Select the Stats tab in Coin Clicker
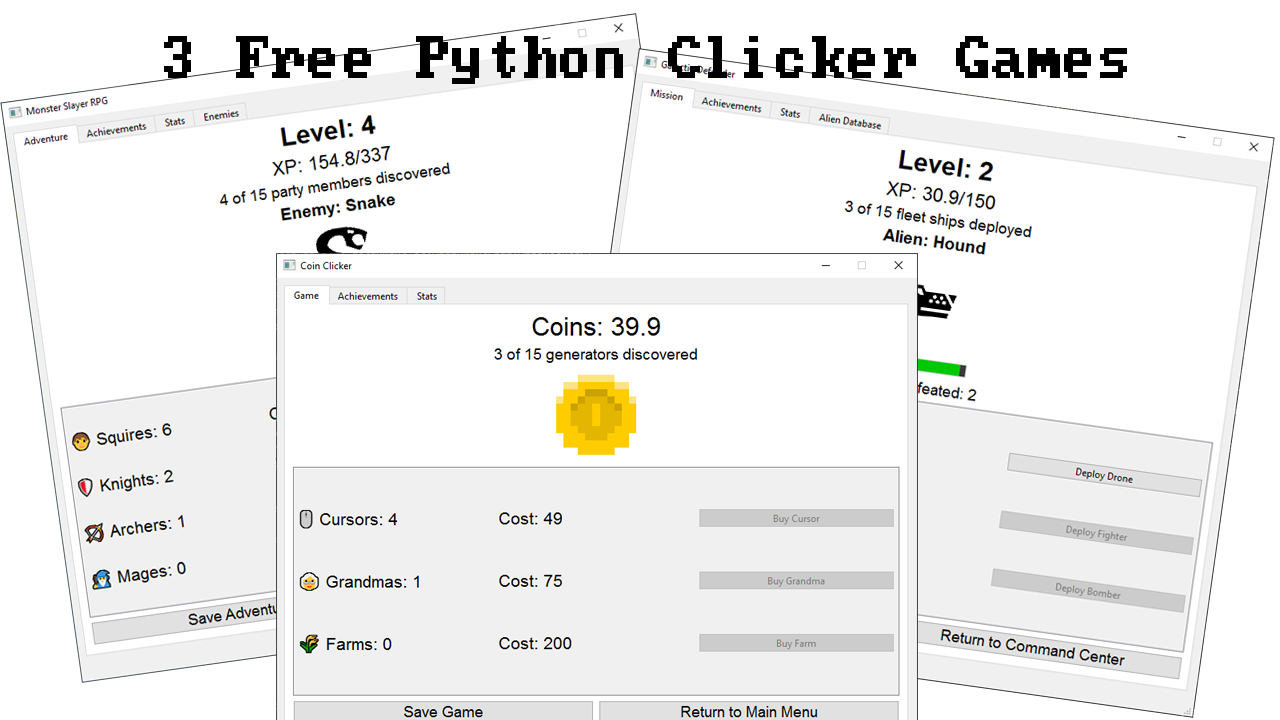This screenshot has height=720, width=1280. (426, 295)
